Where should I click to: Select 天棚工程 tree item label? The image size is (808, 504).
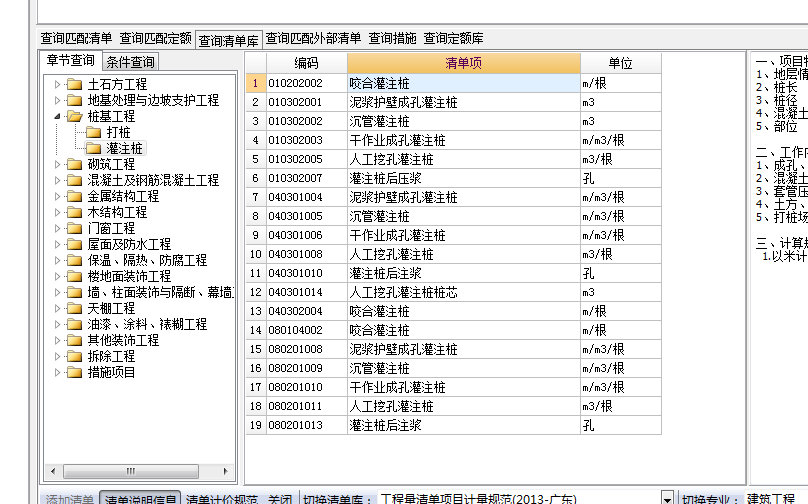tap(111, 308)
